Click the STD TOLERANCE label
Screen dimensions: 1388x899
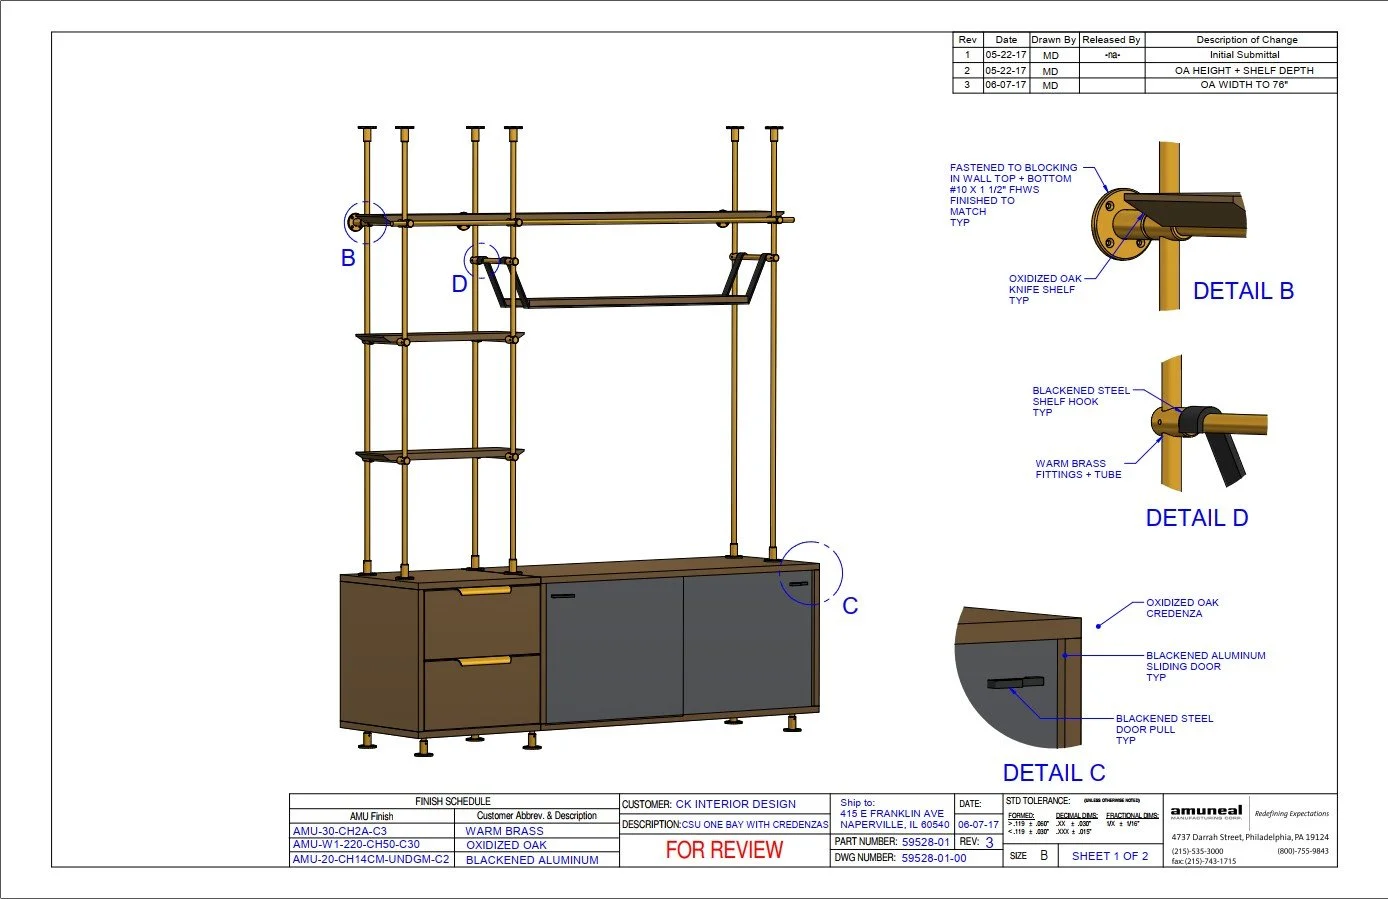(1038, 801)
